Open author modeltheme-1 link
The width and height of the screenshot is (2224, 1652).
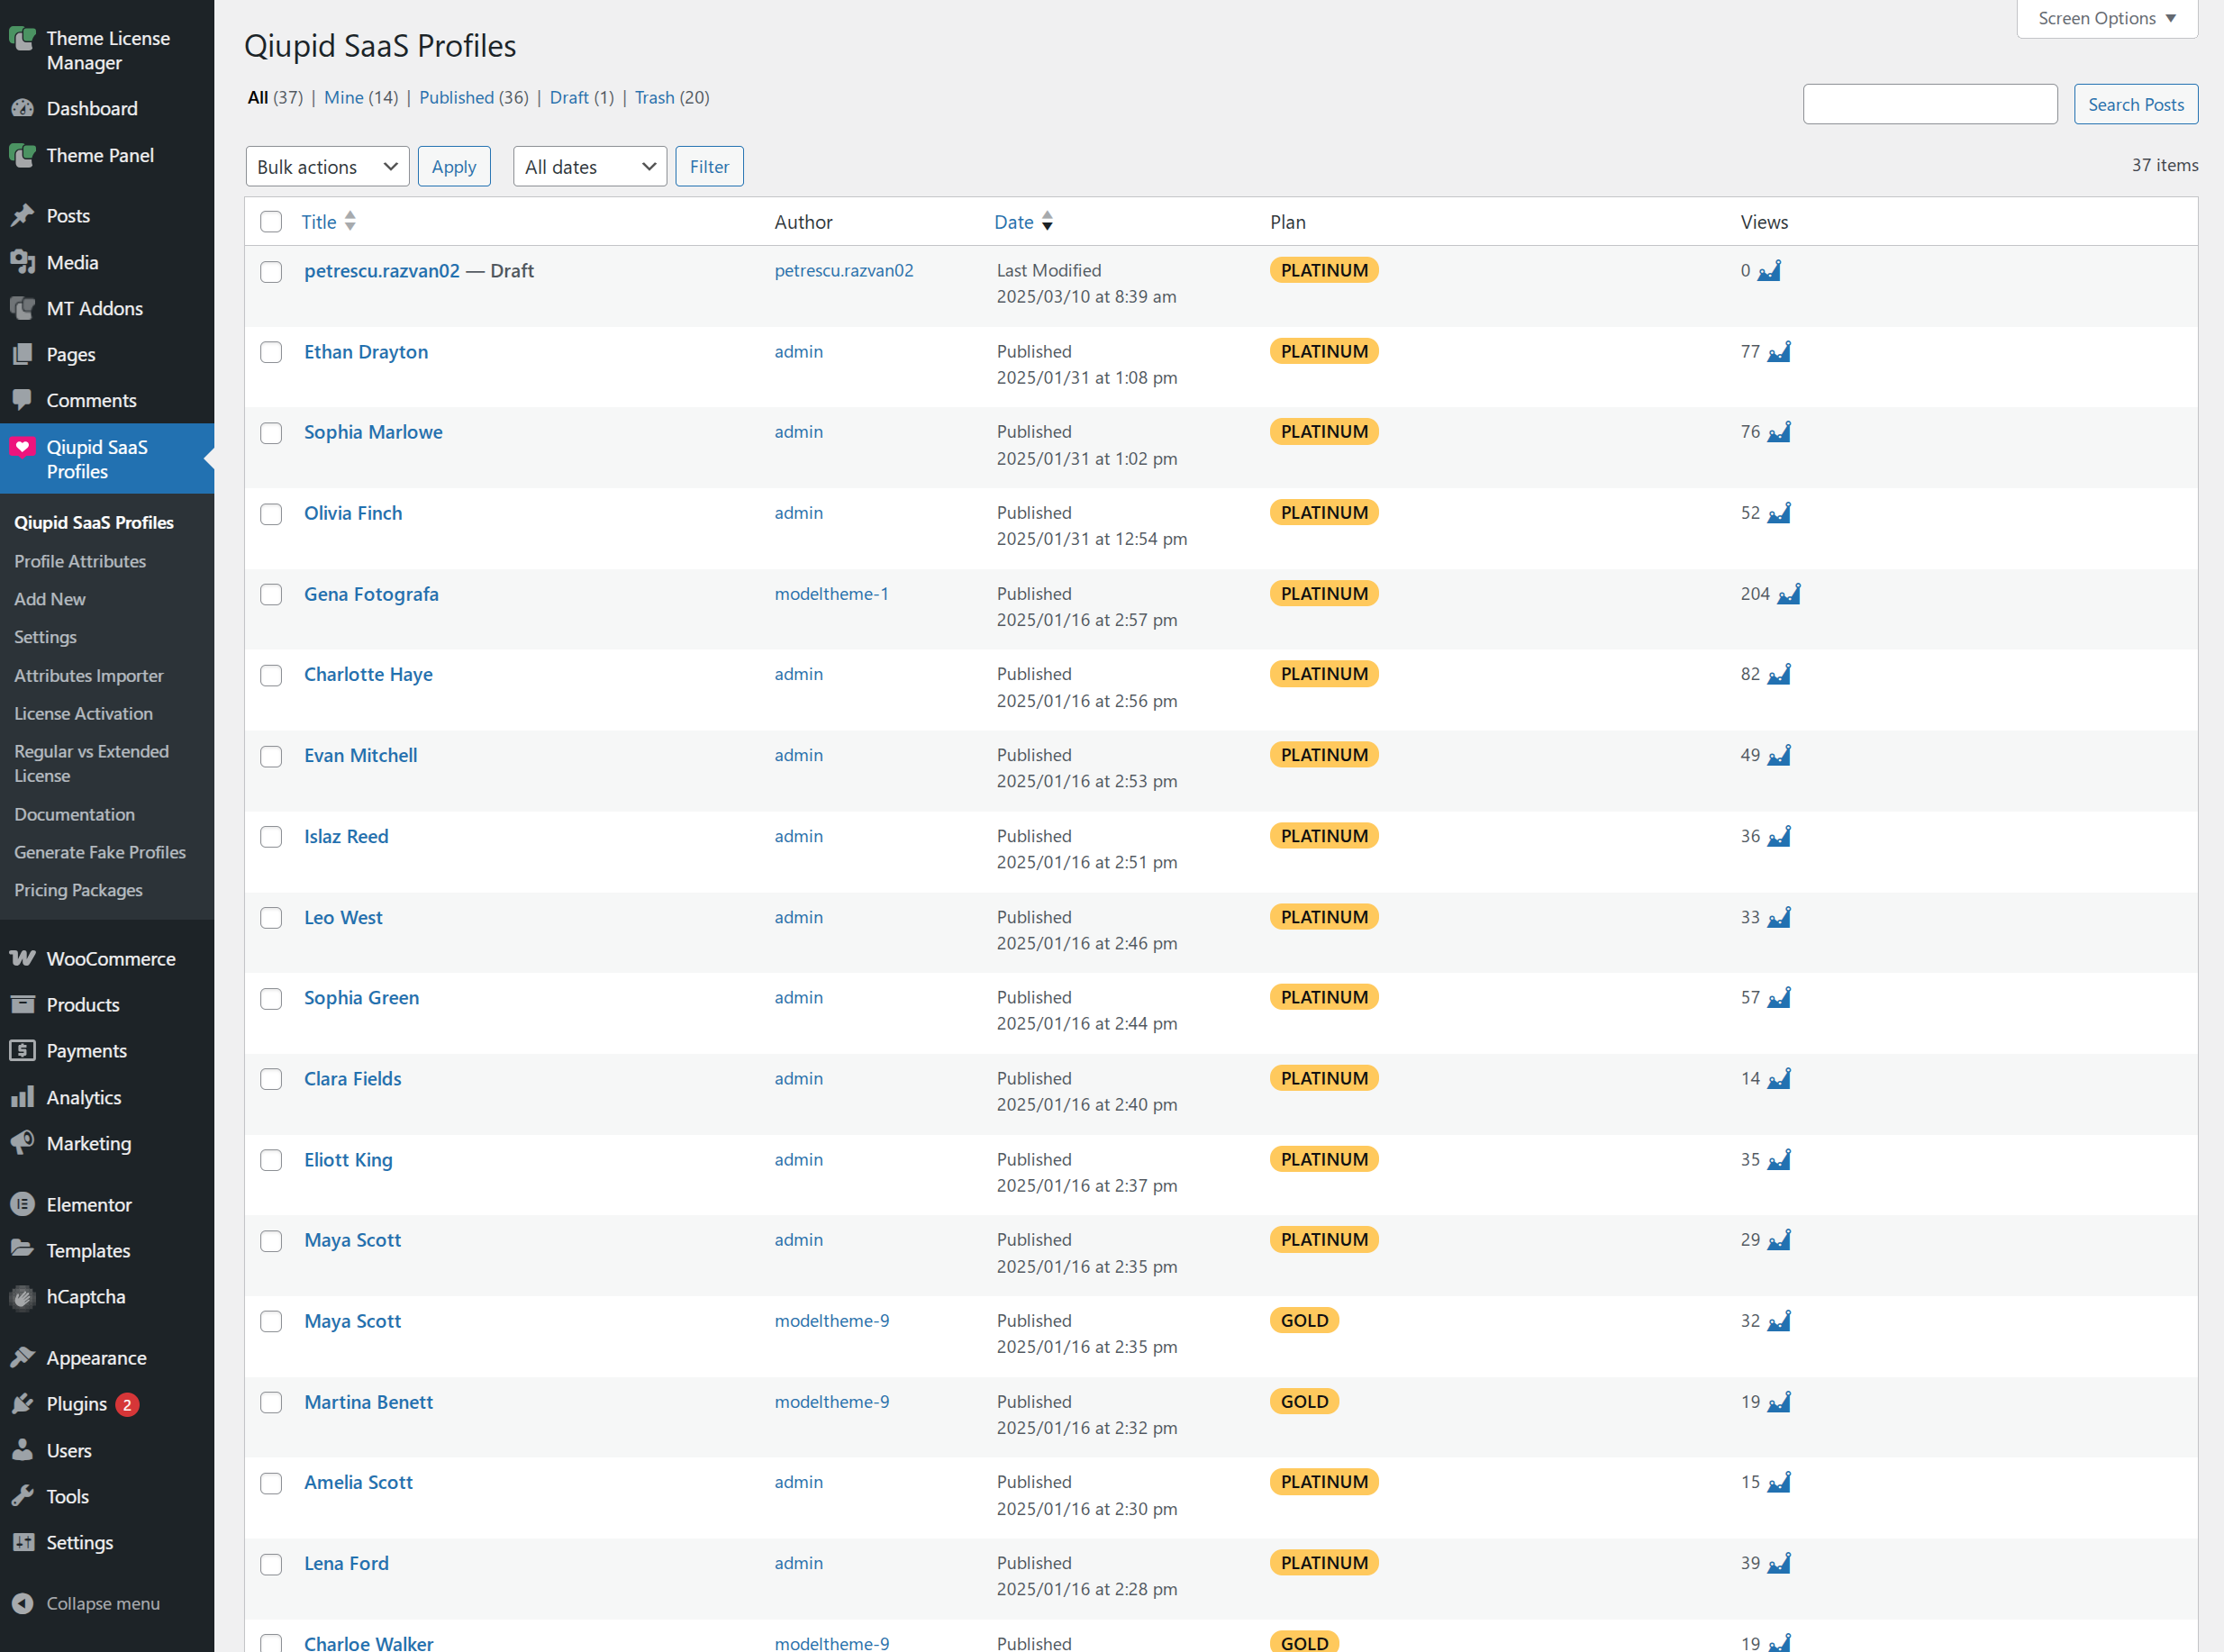click(x=831, y=594)
